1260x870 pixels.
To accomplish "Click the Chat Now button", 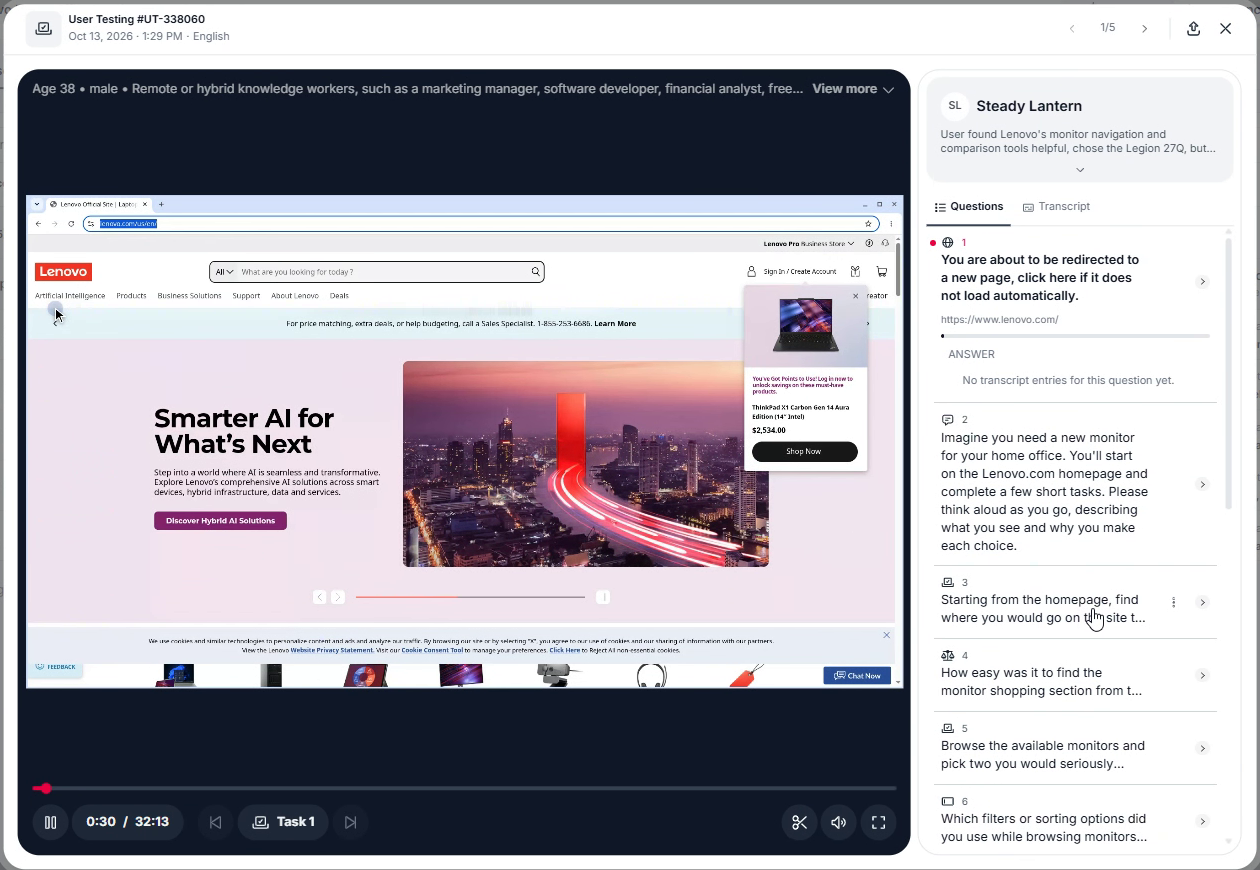I will (857, 675).
